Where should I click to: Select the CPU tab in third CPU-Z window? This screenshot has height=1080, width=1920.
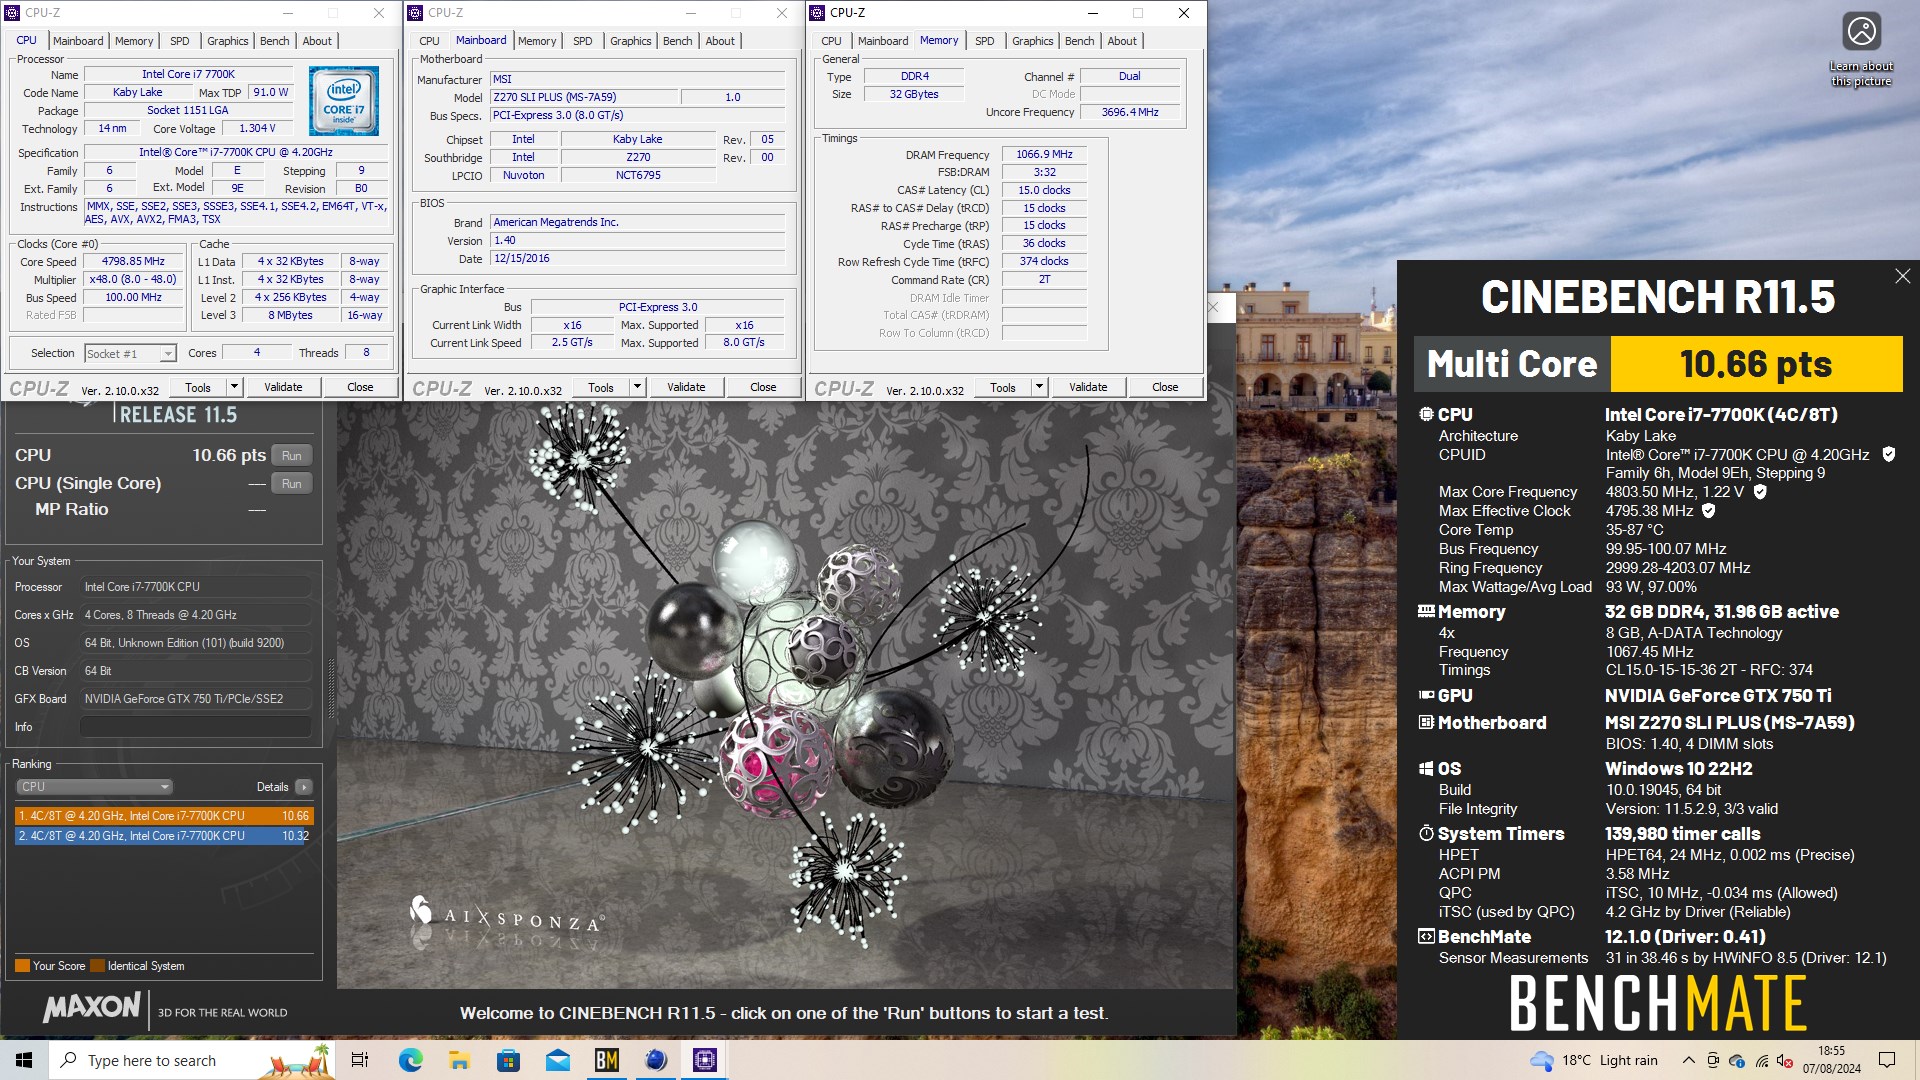[x=831, y=41]
